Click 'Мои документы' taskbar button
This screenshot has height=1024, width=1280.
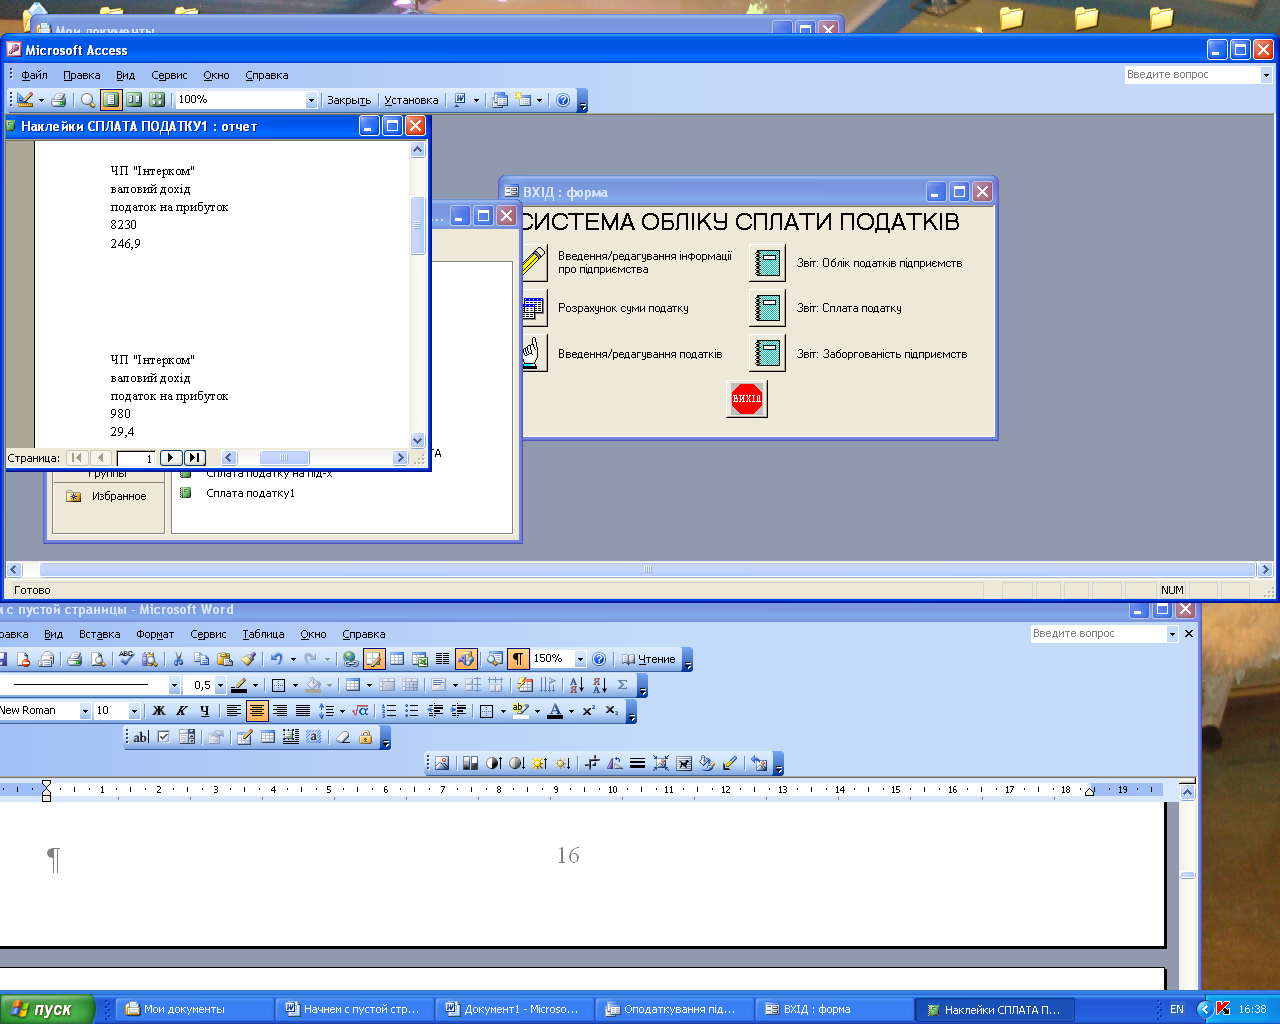194,1010
